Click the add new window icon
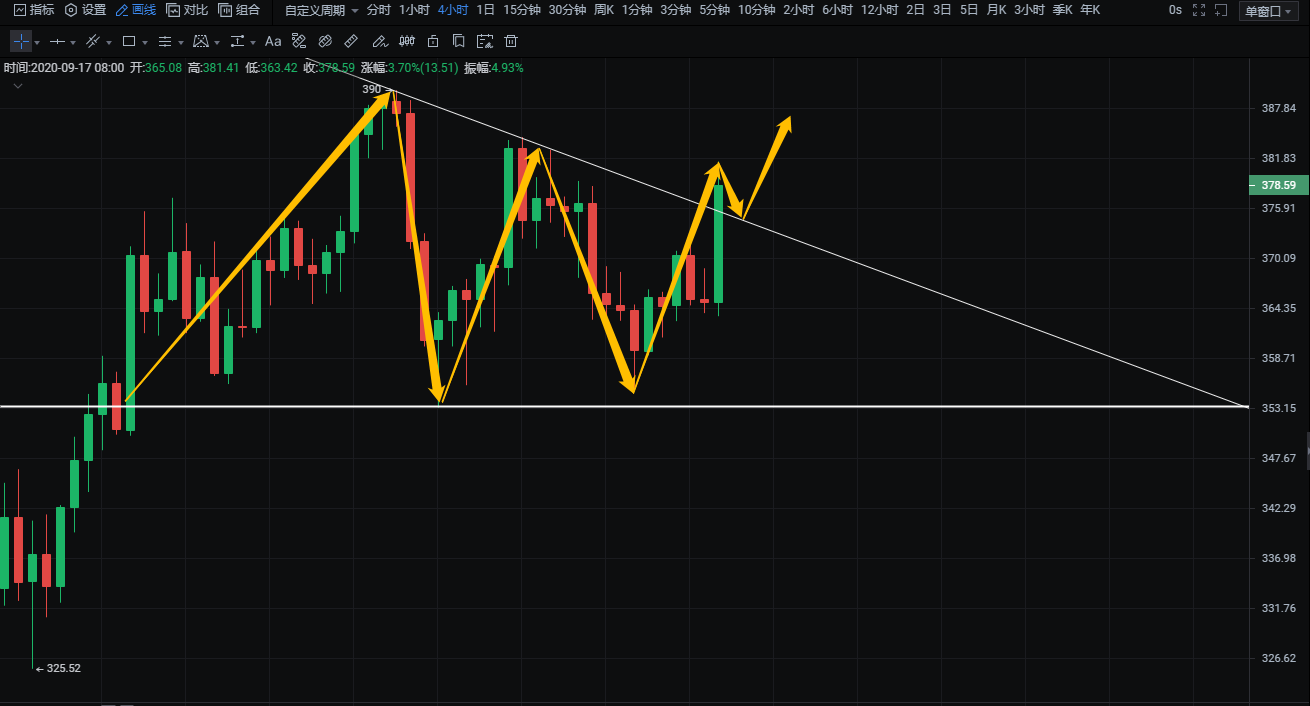1310x706 pixels. click(x=1221, y=10)
